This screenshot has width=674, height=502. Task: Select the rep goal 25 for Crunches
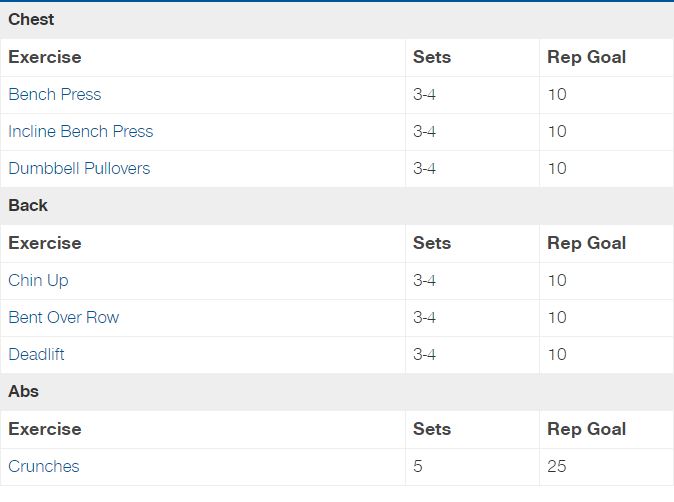coord(557,466)
